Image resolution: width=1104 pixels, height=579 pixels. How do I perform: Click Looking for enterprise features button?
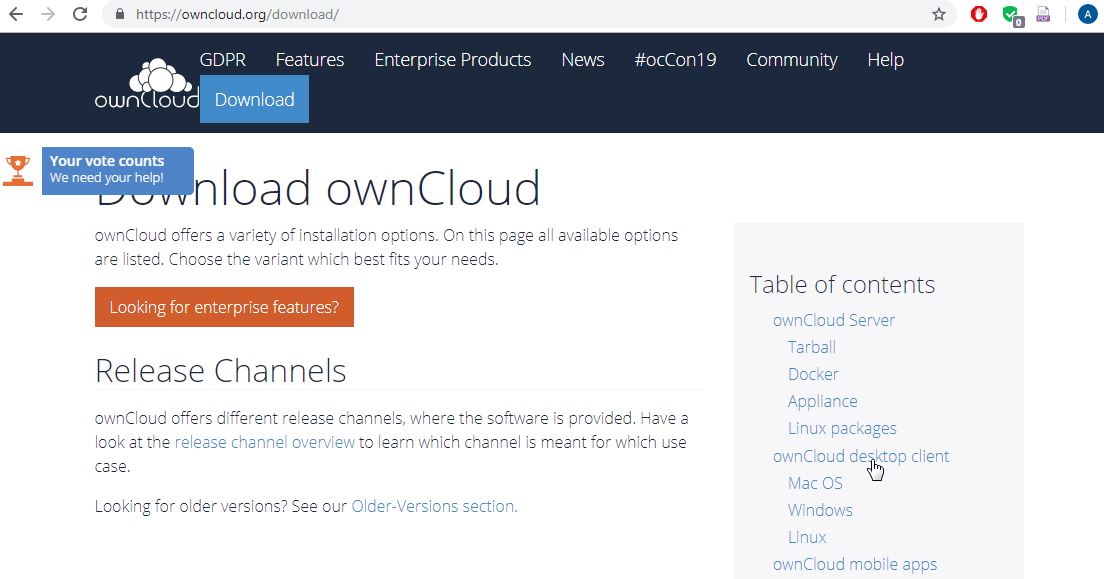point(224,307)
